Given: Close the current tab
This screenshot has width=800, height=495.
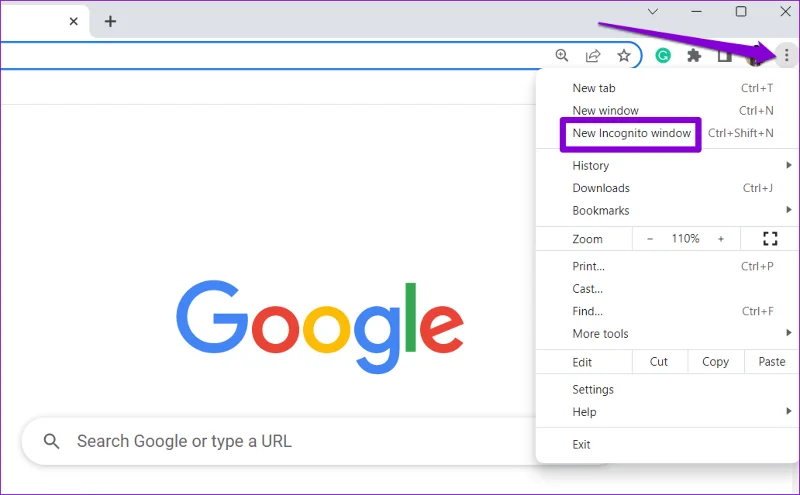Looking at the screenshot, I should [x=73, y=21].
